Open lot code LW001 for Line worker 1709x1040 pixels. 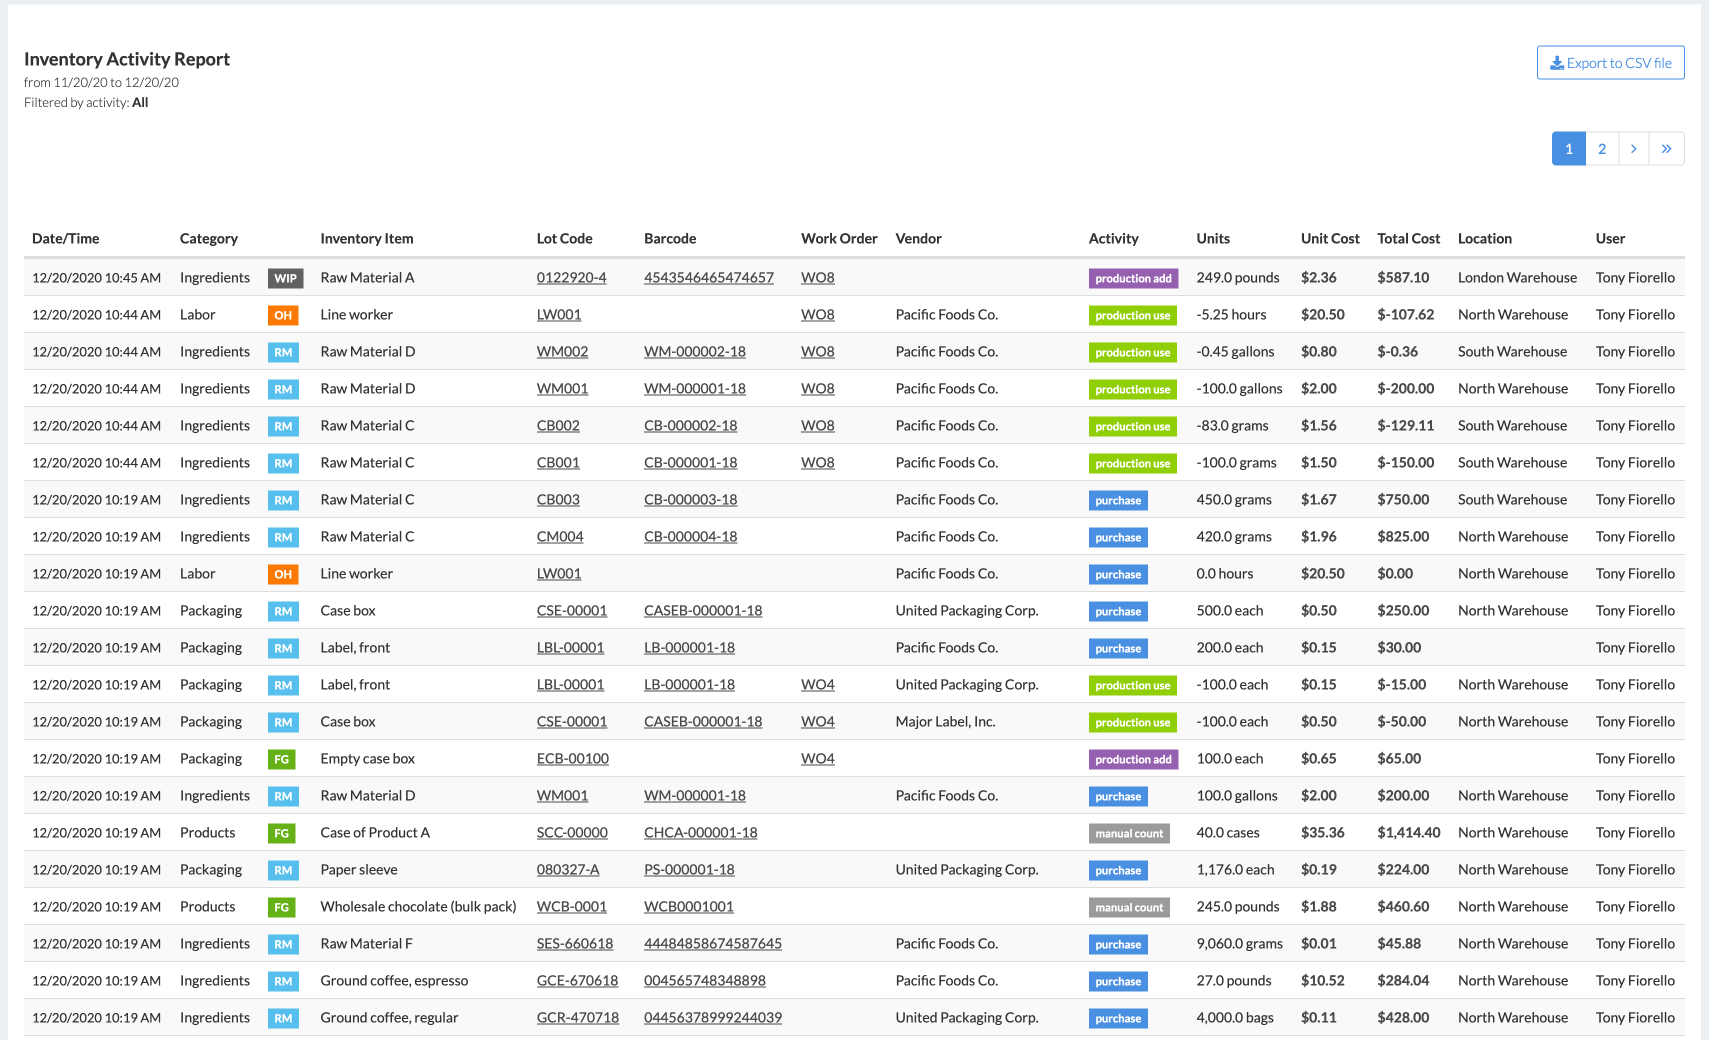coord(557,314)
